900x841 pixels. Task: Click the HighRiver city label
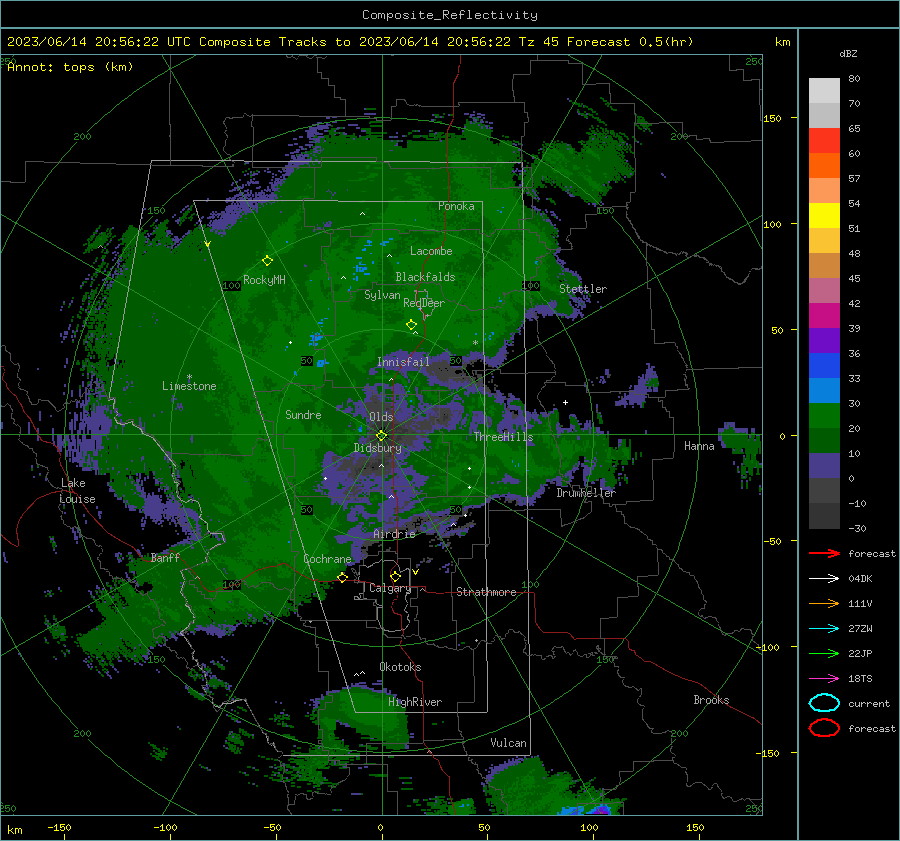tap(415, 702)
